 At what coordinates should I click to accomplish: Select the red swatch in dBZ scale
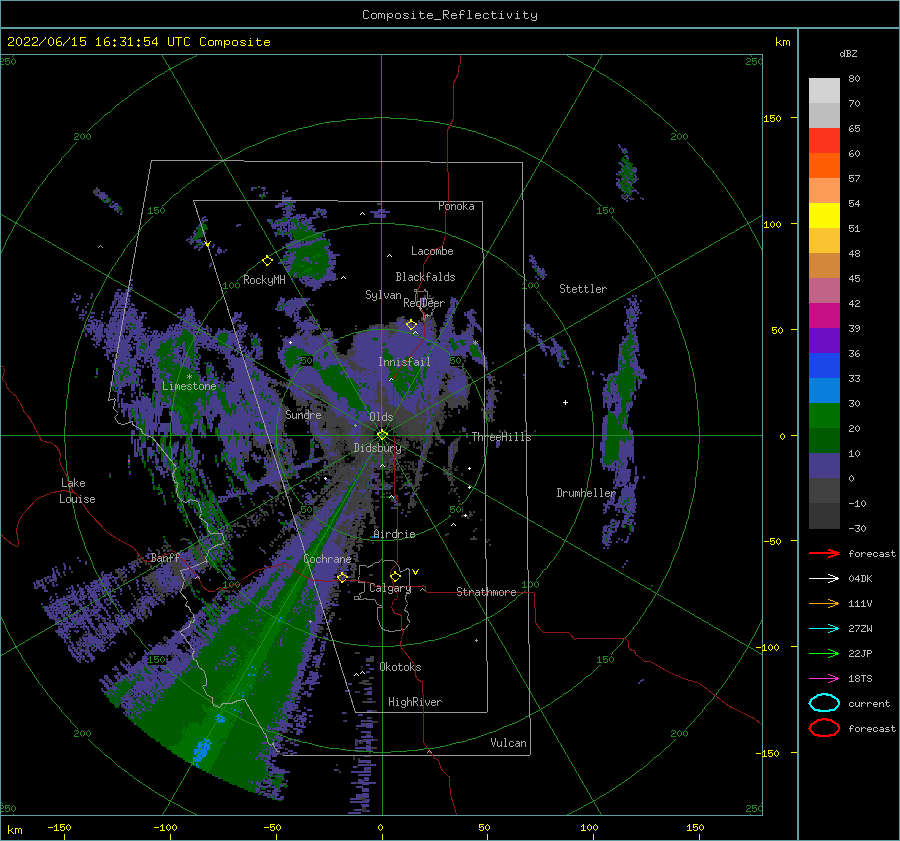pos(824,140)
